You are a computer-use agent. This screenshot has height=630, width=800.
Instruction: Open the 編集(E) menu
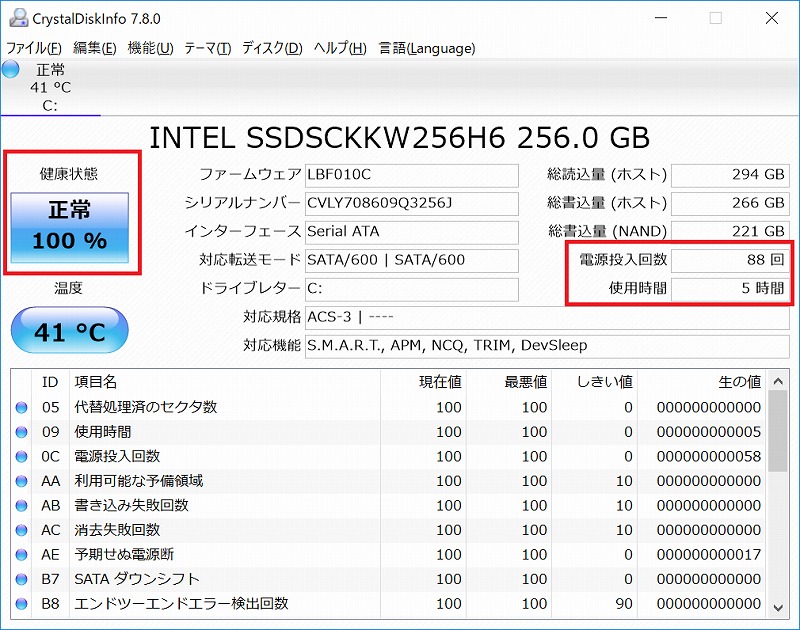click(x=95, y=48)
